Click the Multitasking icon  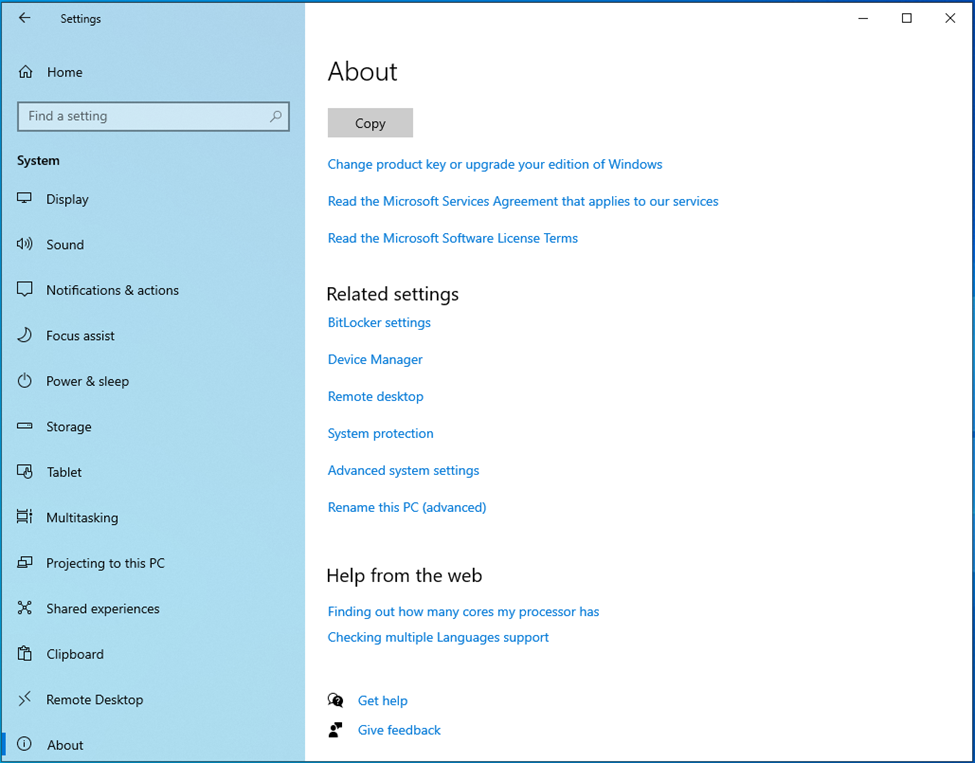tap(24, 517)
